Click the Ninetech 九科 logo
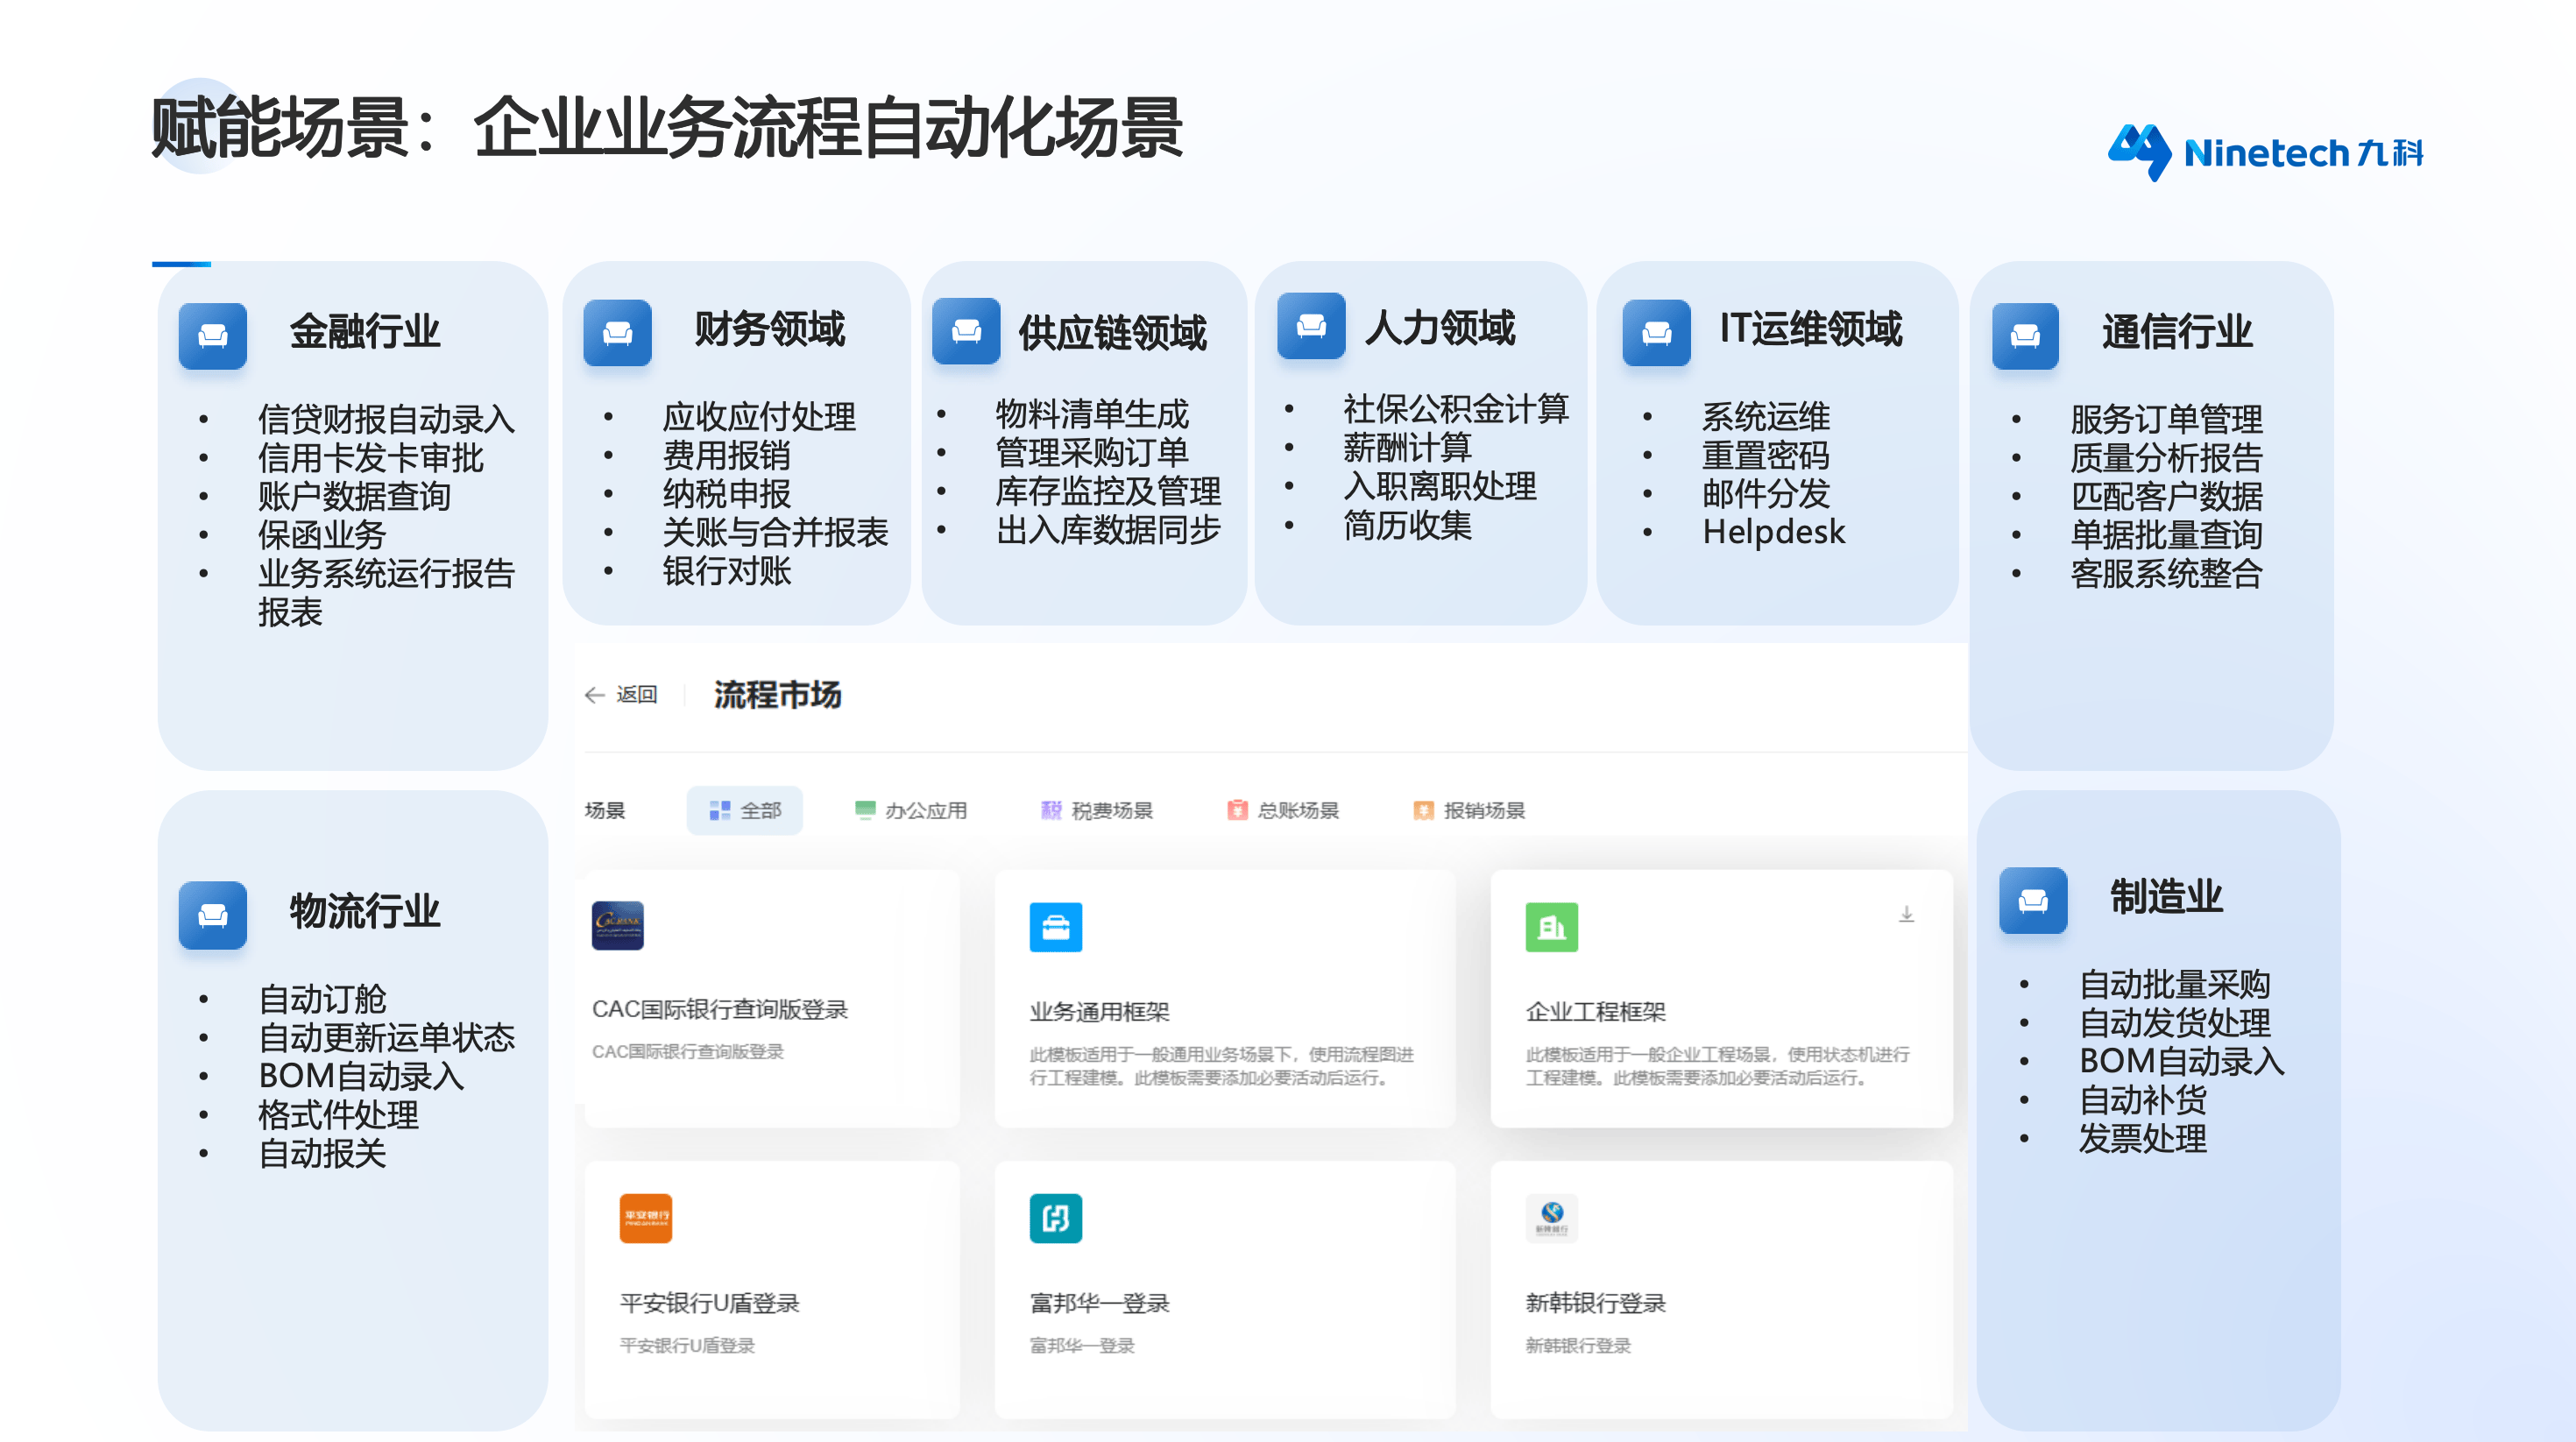This screenshot has height=1442, width=2576. coord(2264,152)
